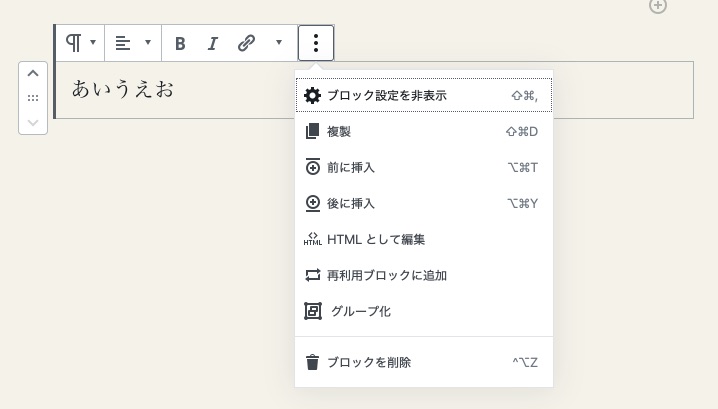Expand more rich text controls arrow

pos(278,43)
